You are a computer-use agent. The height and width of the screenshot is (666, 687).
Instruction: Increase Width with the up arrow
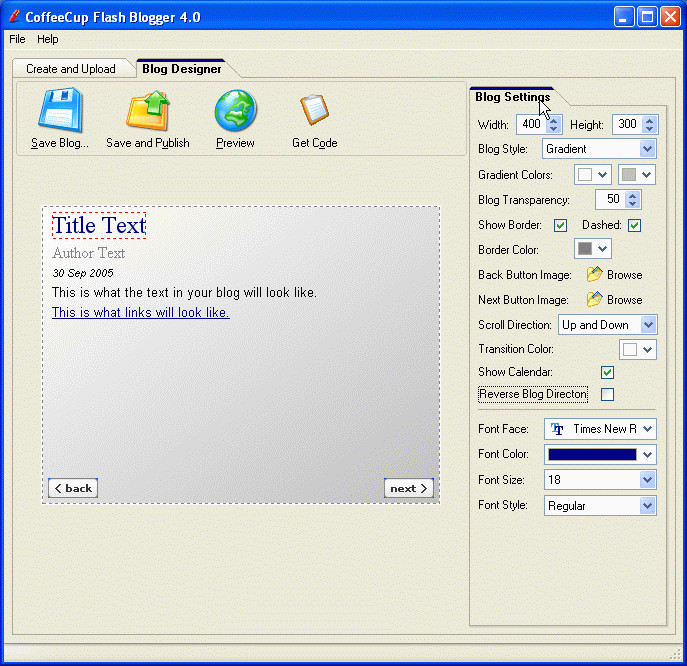tap(553, 120)
